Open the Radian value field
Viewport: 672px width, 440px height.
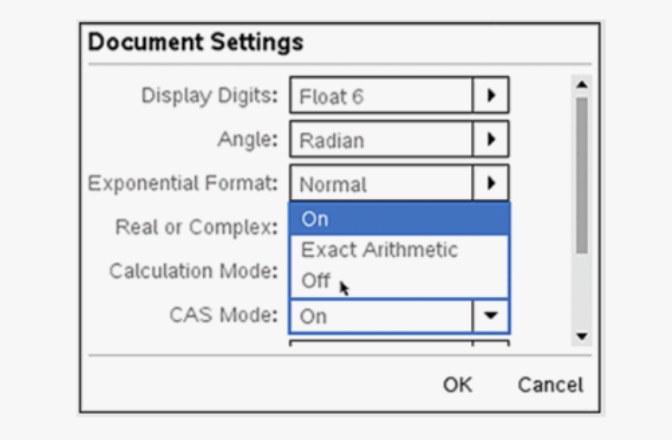pos(381,139)
